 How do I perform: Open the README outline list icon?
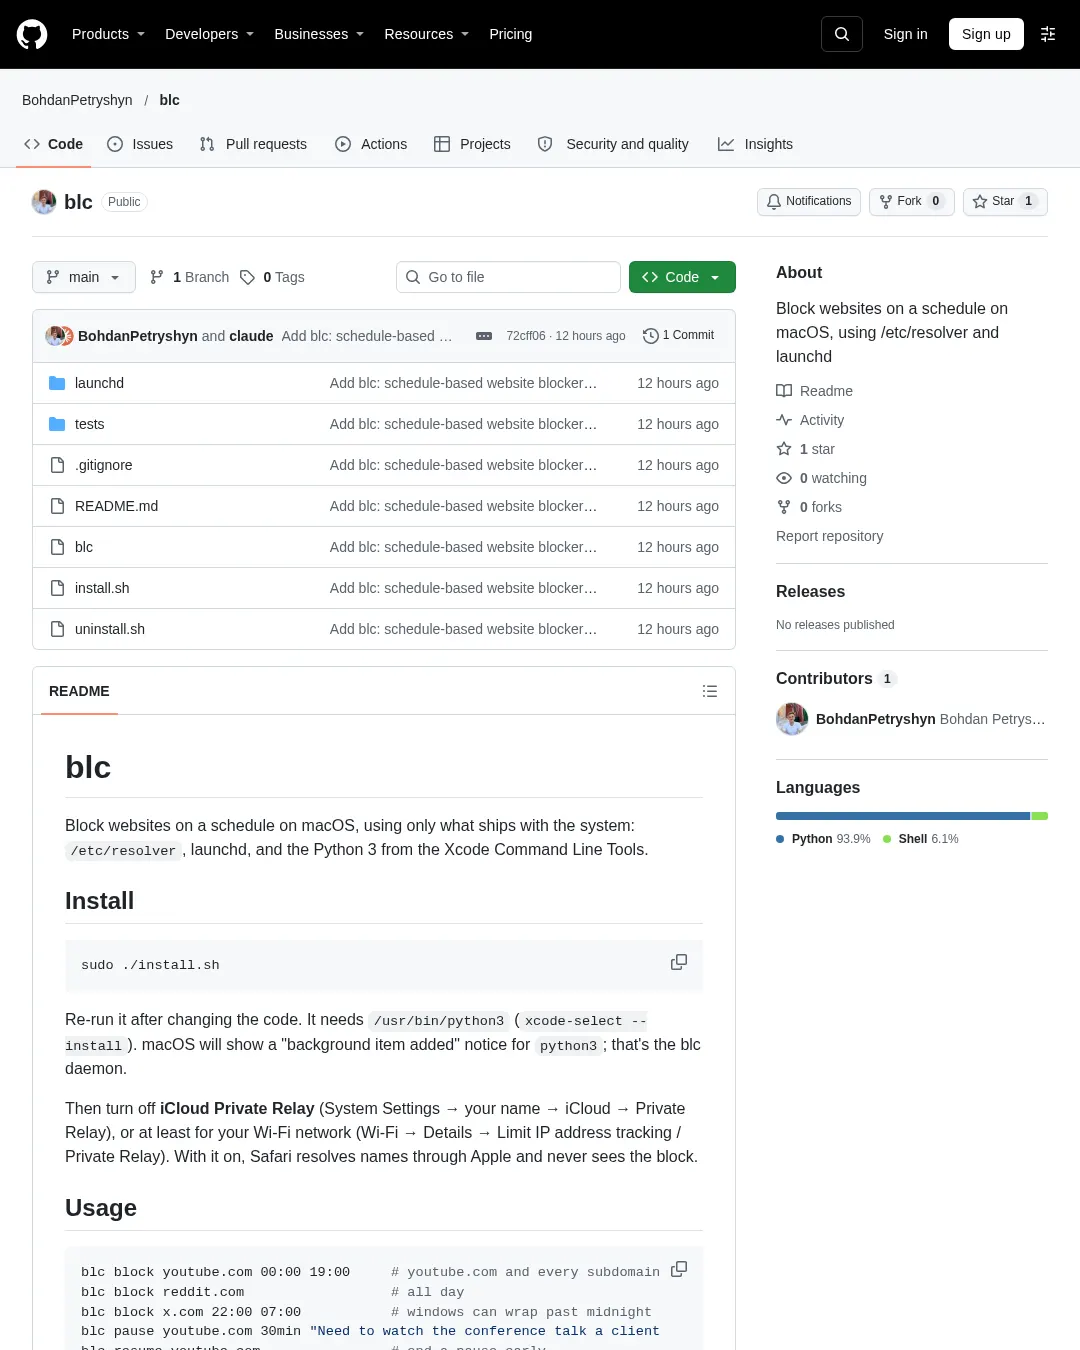[x=710, y=691]
